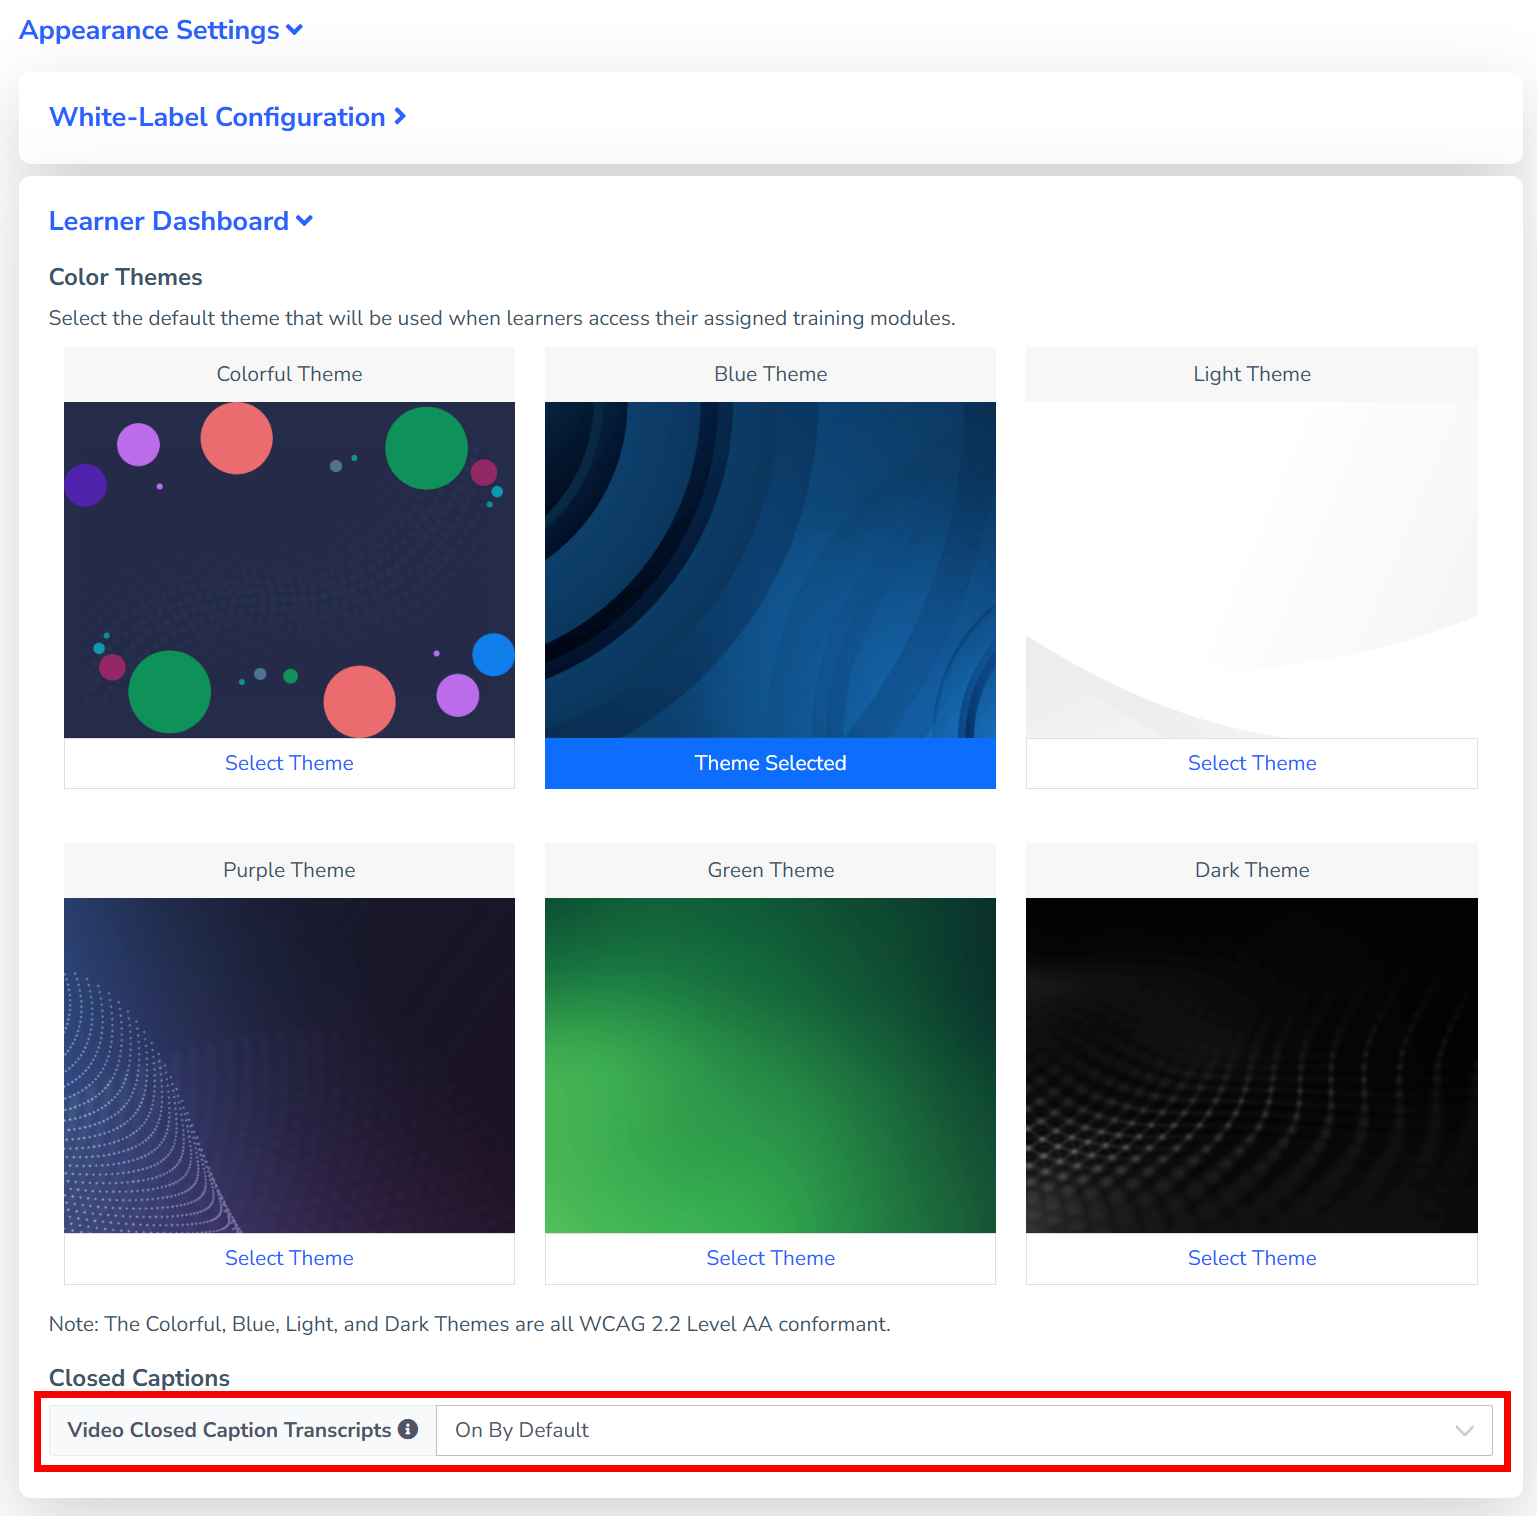Click the Video Closed Caption Transcripts label
This screenshot has height=1516, width=1537.
229,1430
